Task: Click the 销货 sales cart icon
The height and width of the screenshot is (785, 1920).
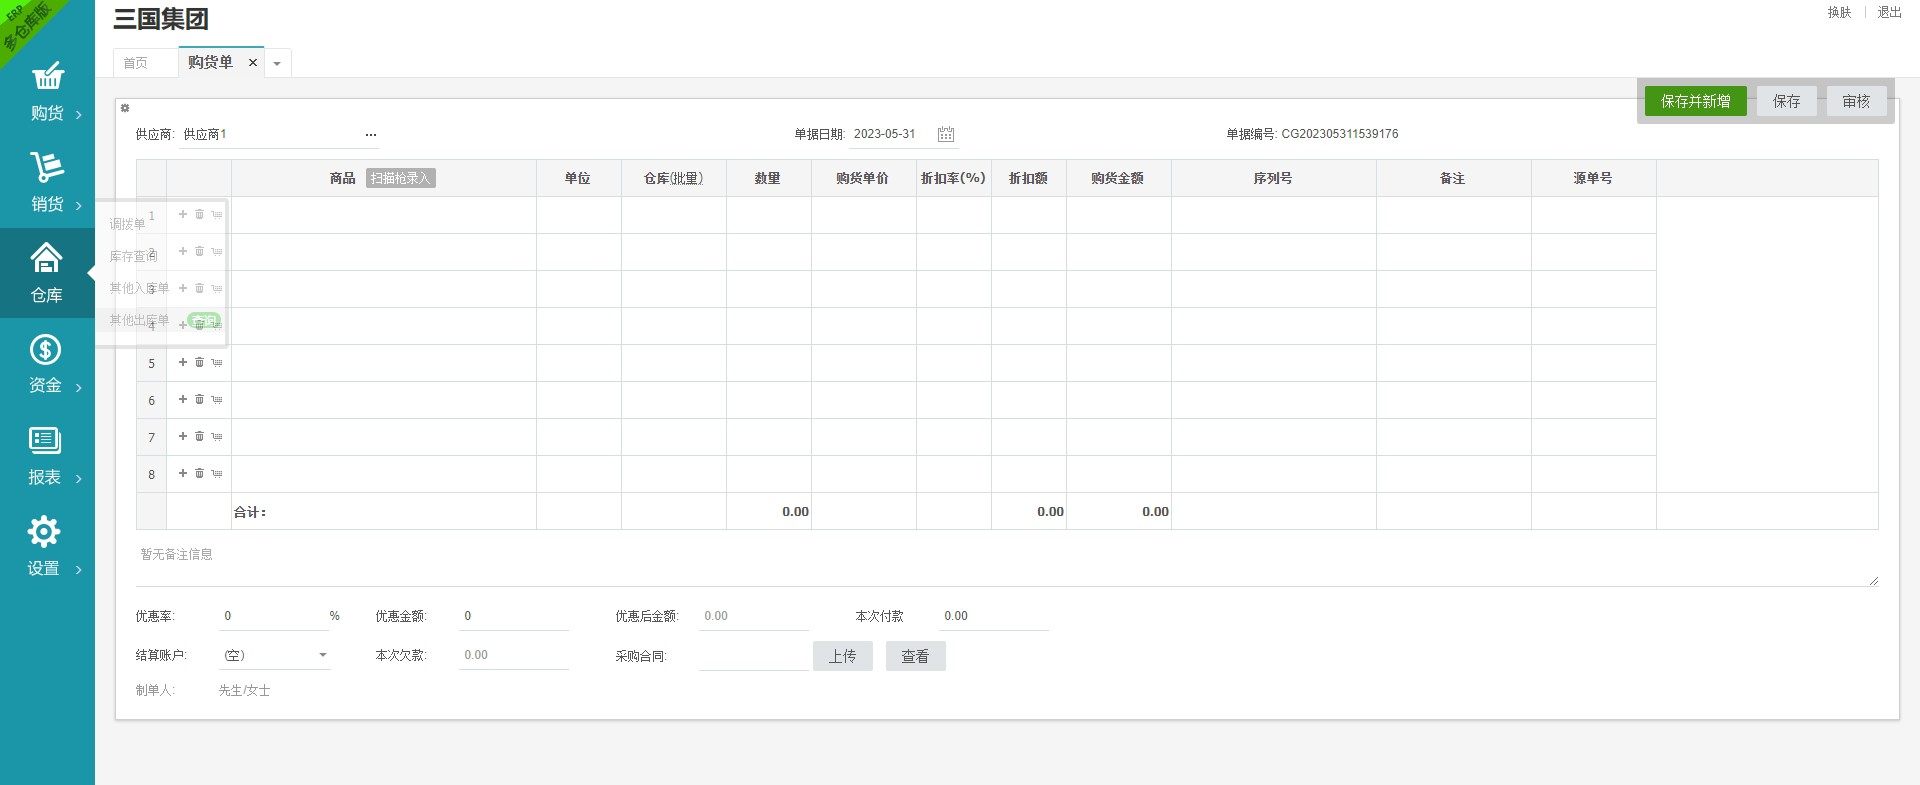Action: [47, 167]
